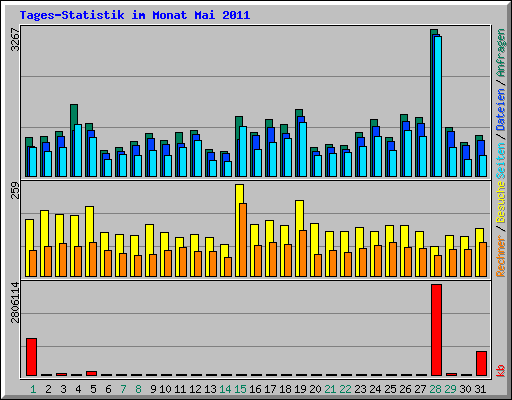Click the 'Dateien' legend label
The width and height of the screenshot is (512, 400).
pyautogui.click(x=501, y=109)
